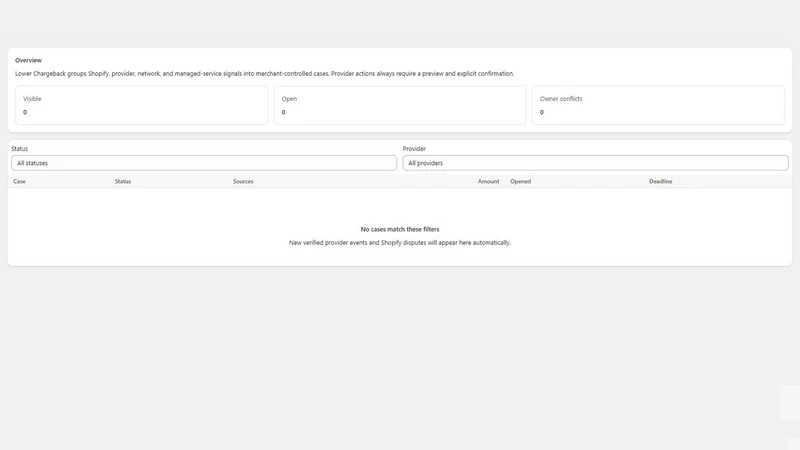Click the Lower Chargeback description paragraph
The image size is (800, 450).
[x=265, y=73]
